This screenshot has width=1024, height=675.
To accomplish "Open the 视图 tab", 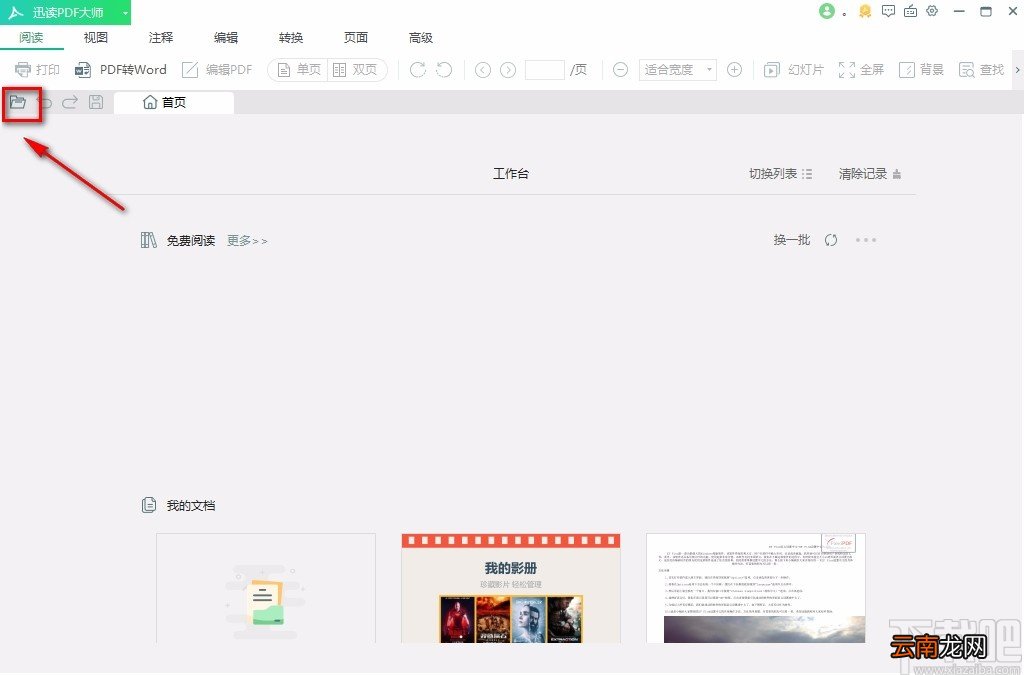I will [96, 38].
